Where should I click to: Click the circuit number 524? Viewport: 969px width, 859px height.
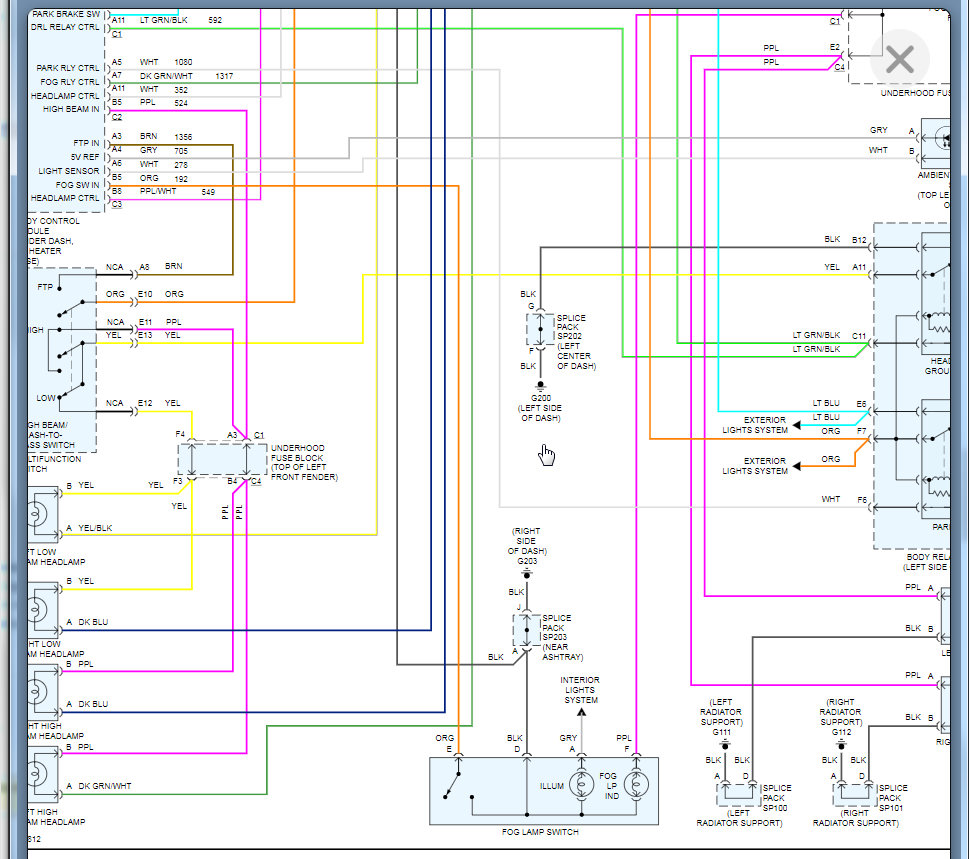click(180, 103)
